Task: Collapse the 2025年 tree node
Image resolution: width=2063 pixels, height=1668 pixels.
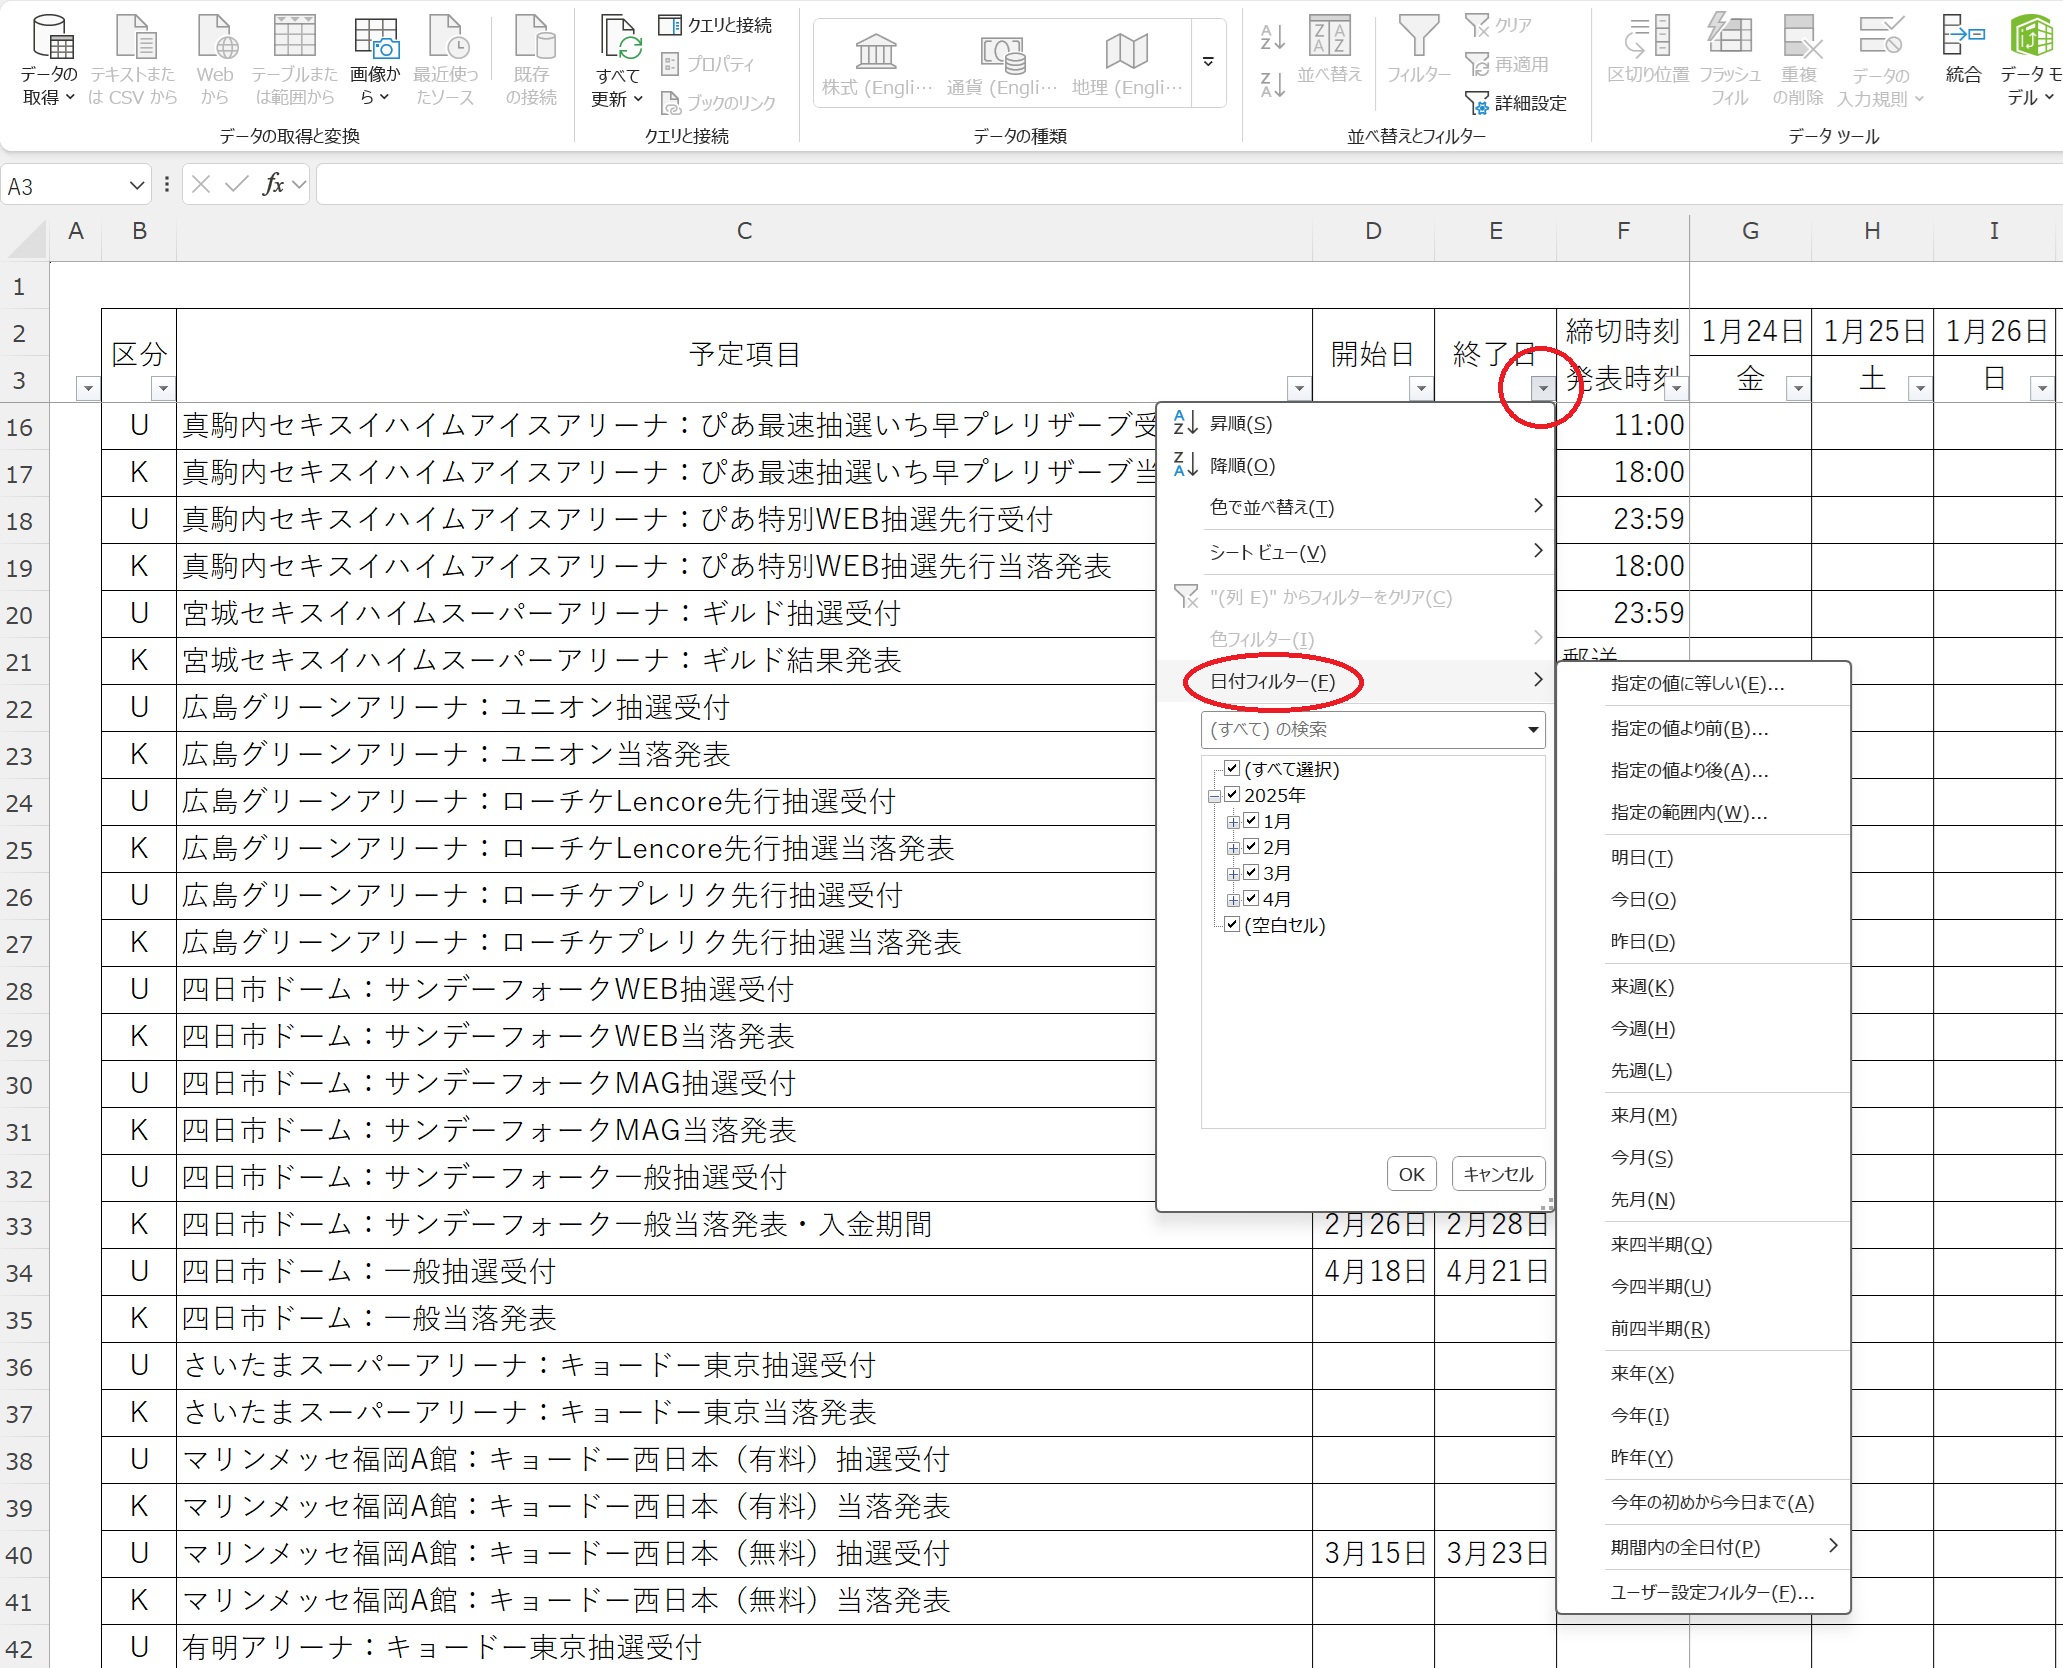Action: (1214, 796)
